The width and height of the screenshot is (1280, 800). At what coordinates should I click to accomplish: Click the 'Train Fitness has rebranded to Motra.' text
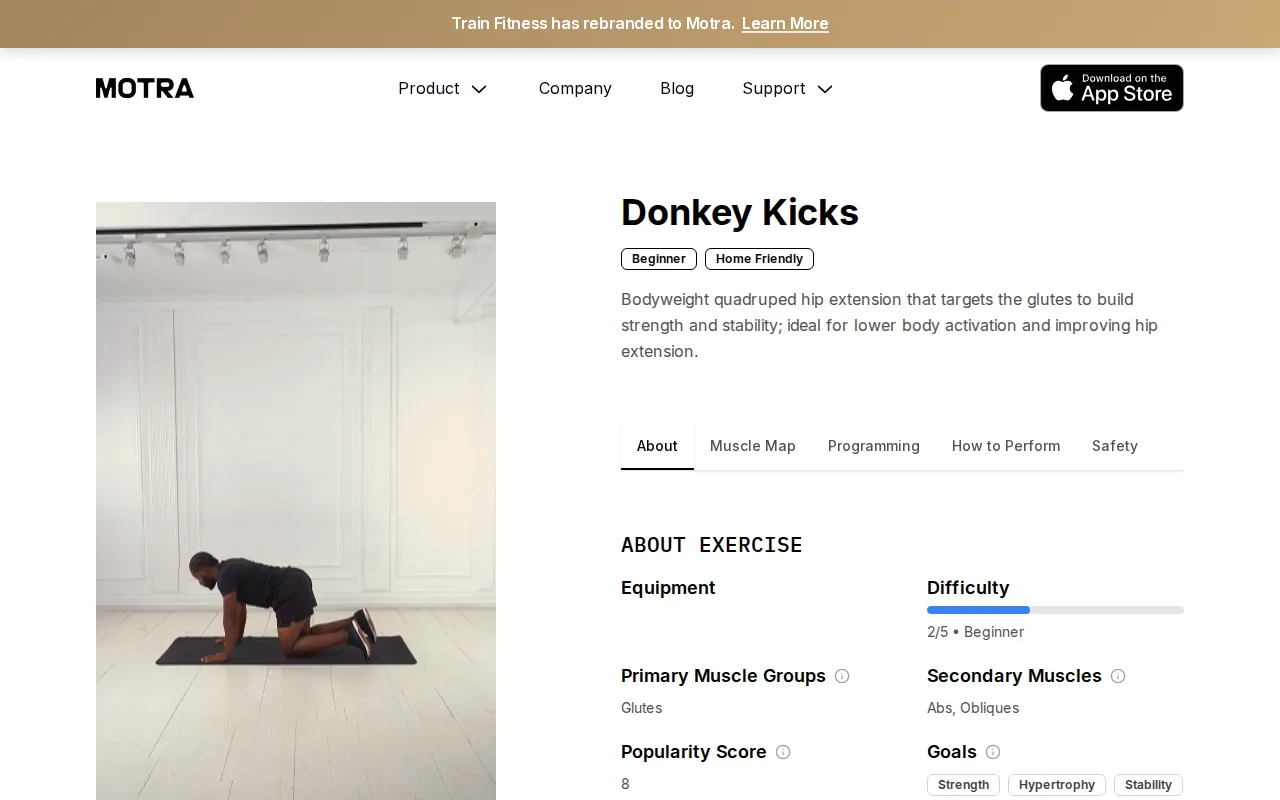(x=593, y=23)
